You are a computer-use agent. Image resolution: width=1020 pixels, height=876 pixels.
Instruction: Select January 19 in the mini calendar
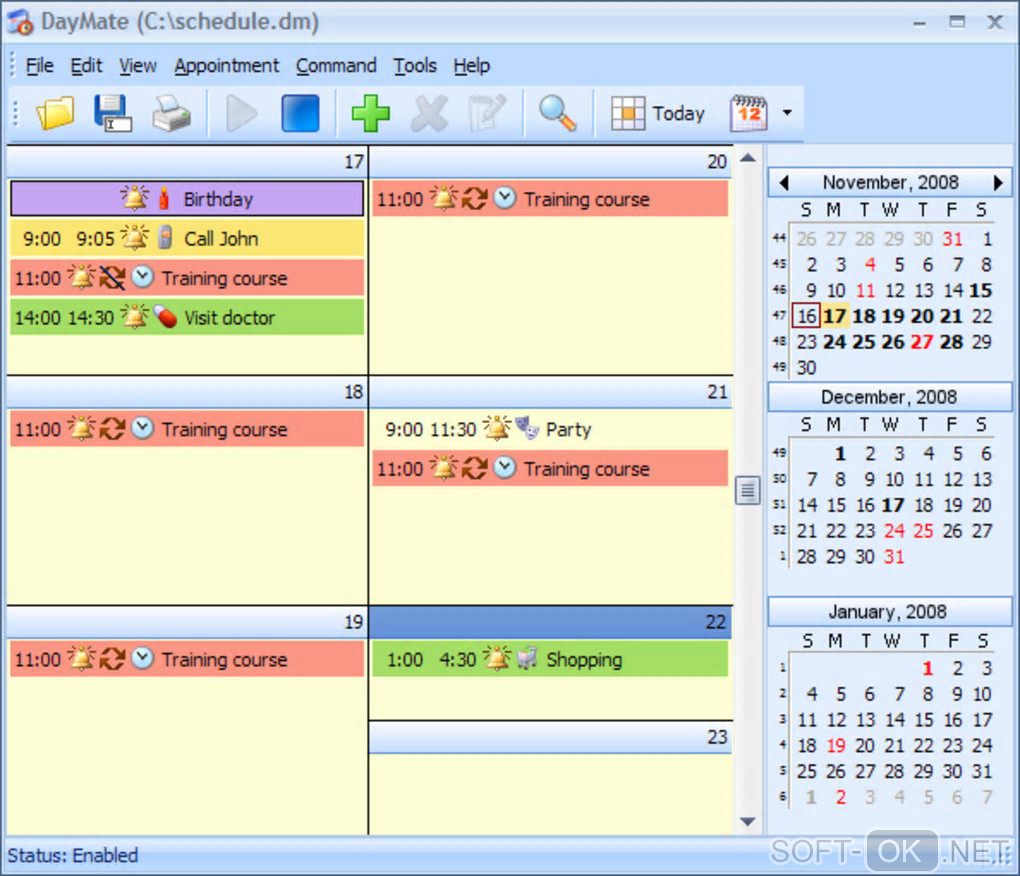(836, 746)
